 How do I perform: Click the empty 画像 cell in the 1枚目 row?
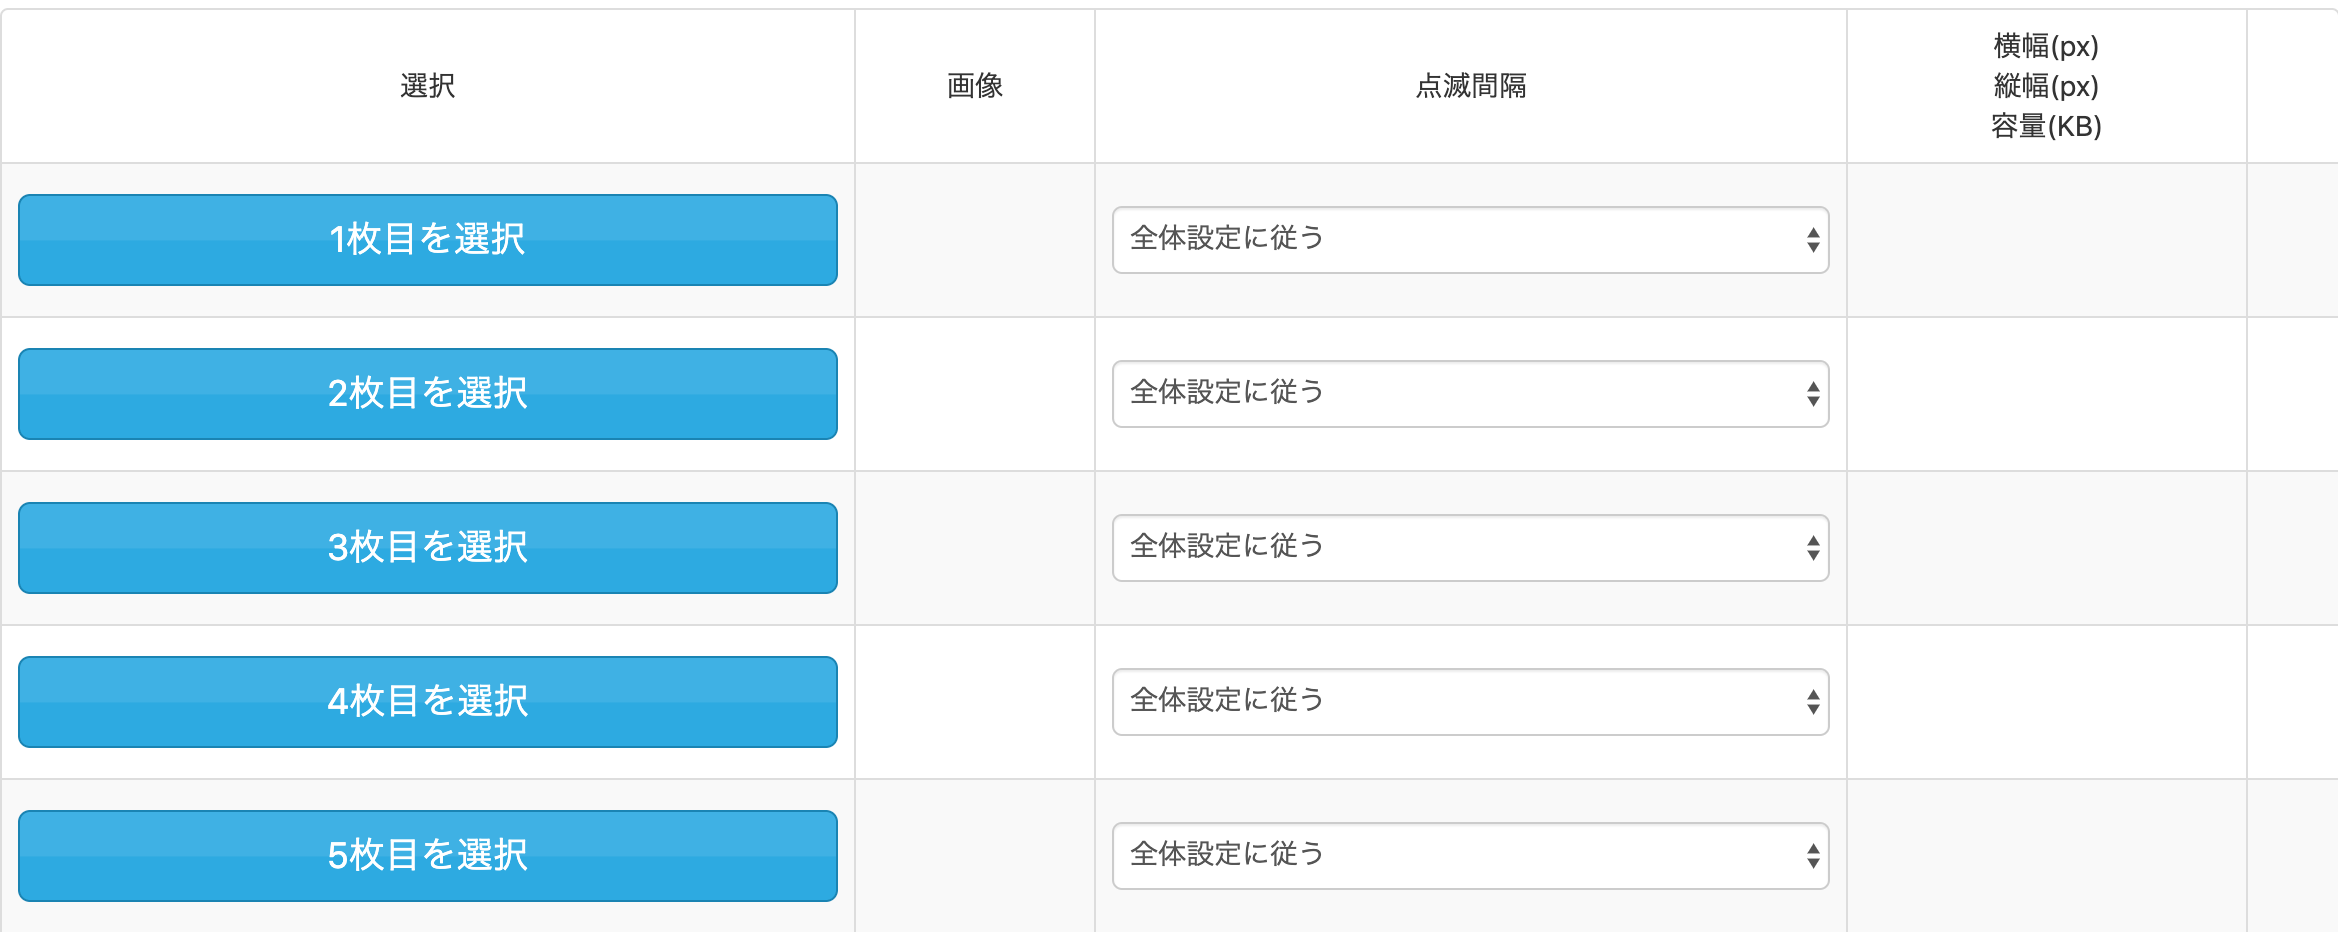(975, 240)
